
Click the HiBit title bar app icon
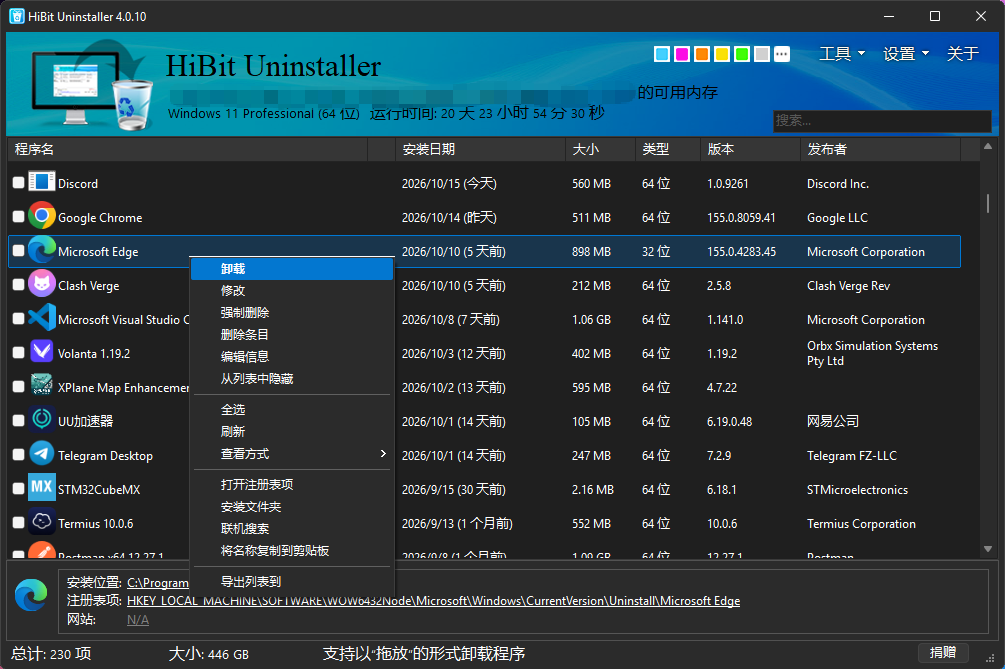17,16
